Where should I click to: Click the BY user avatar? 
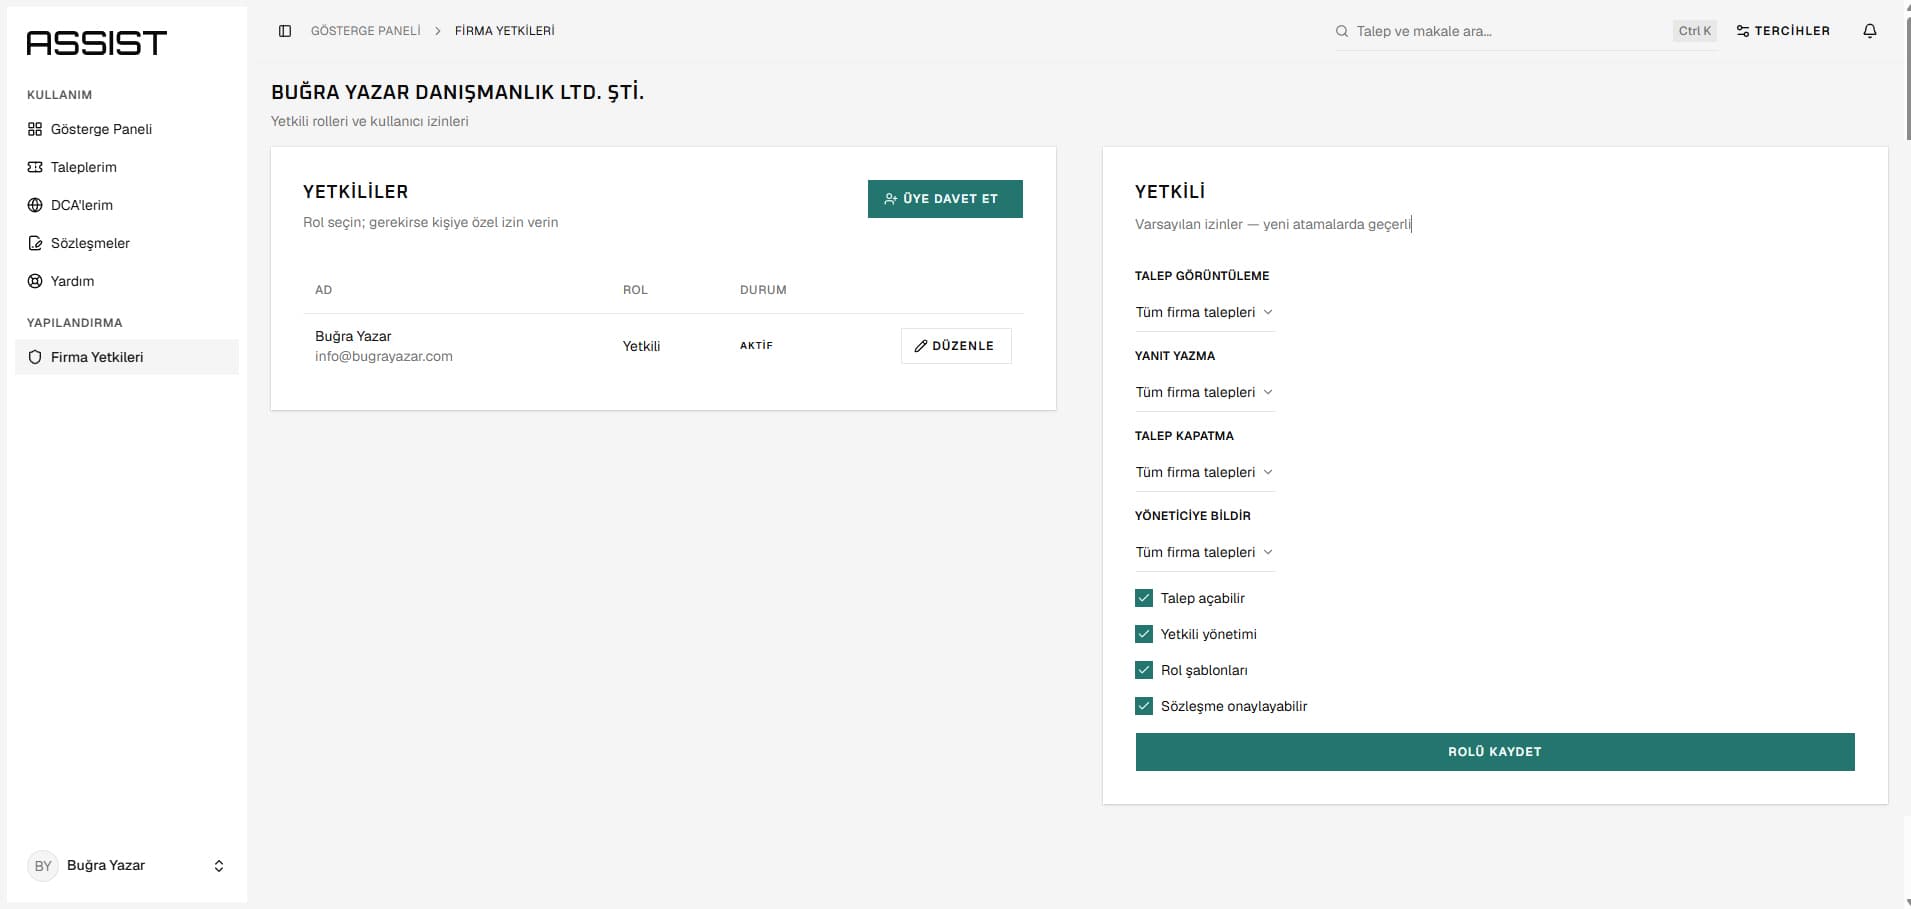coord(43,866)
